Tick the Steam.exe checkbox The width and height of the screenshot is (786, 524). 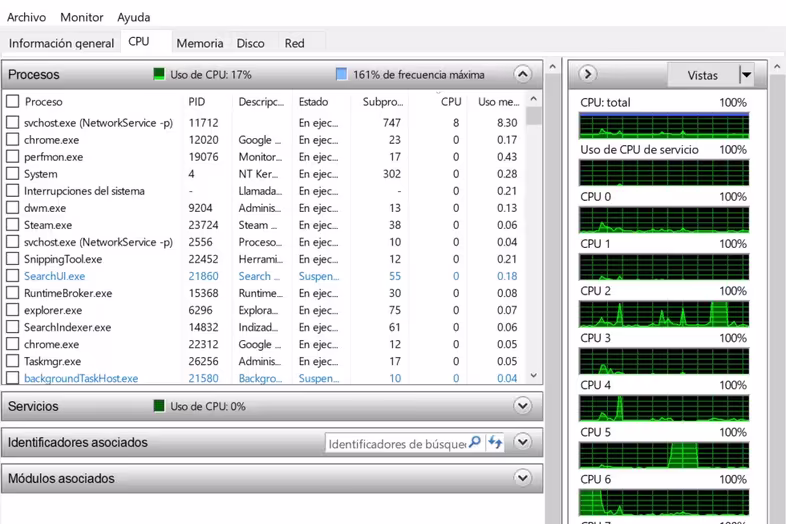point(13,225)
